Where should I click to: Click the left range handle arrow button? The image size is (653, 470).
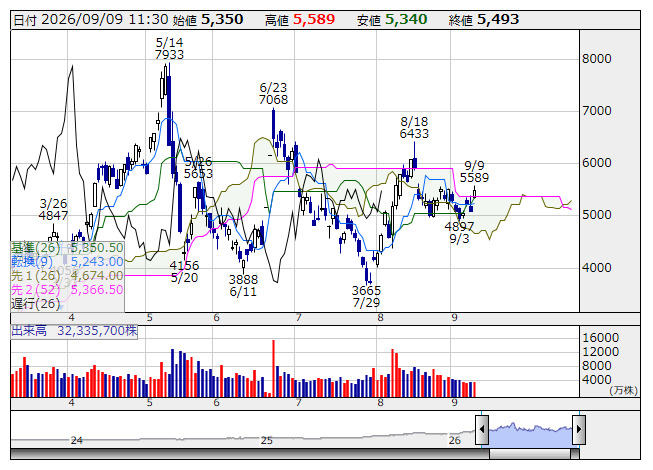click(482, 429)
